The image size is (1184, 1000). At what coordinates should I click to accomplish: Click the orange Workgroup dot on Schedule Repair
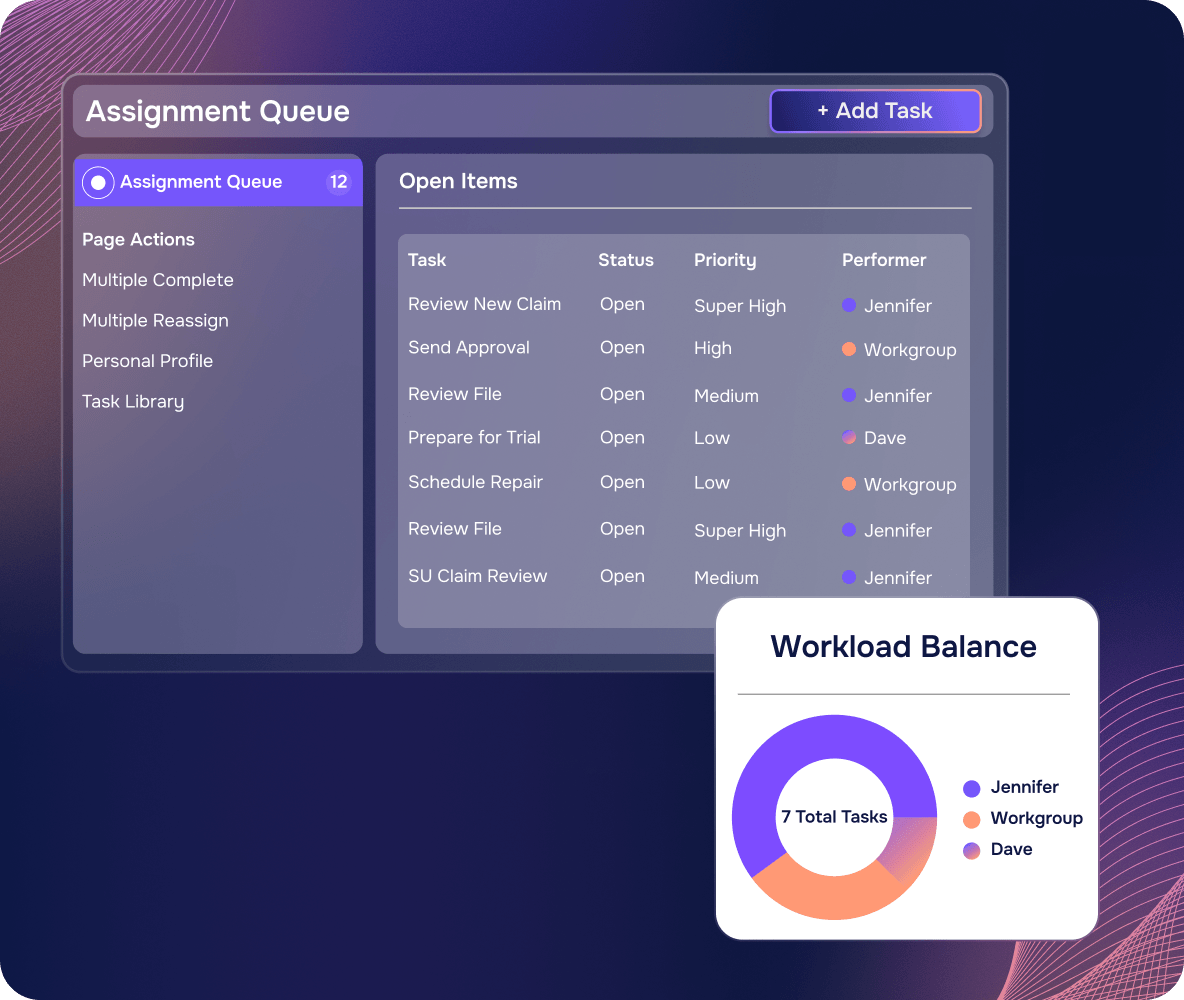point(849,483)
